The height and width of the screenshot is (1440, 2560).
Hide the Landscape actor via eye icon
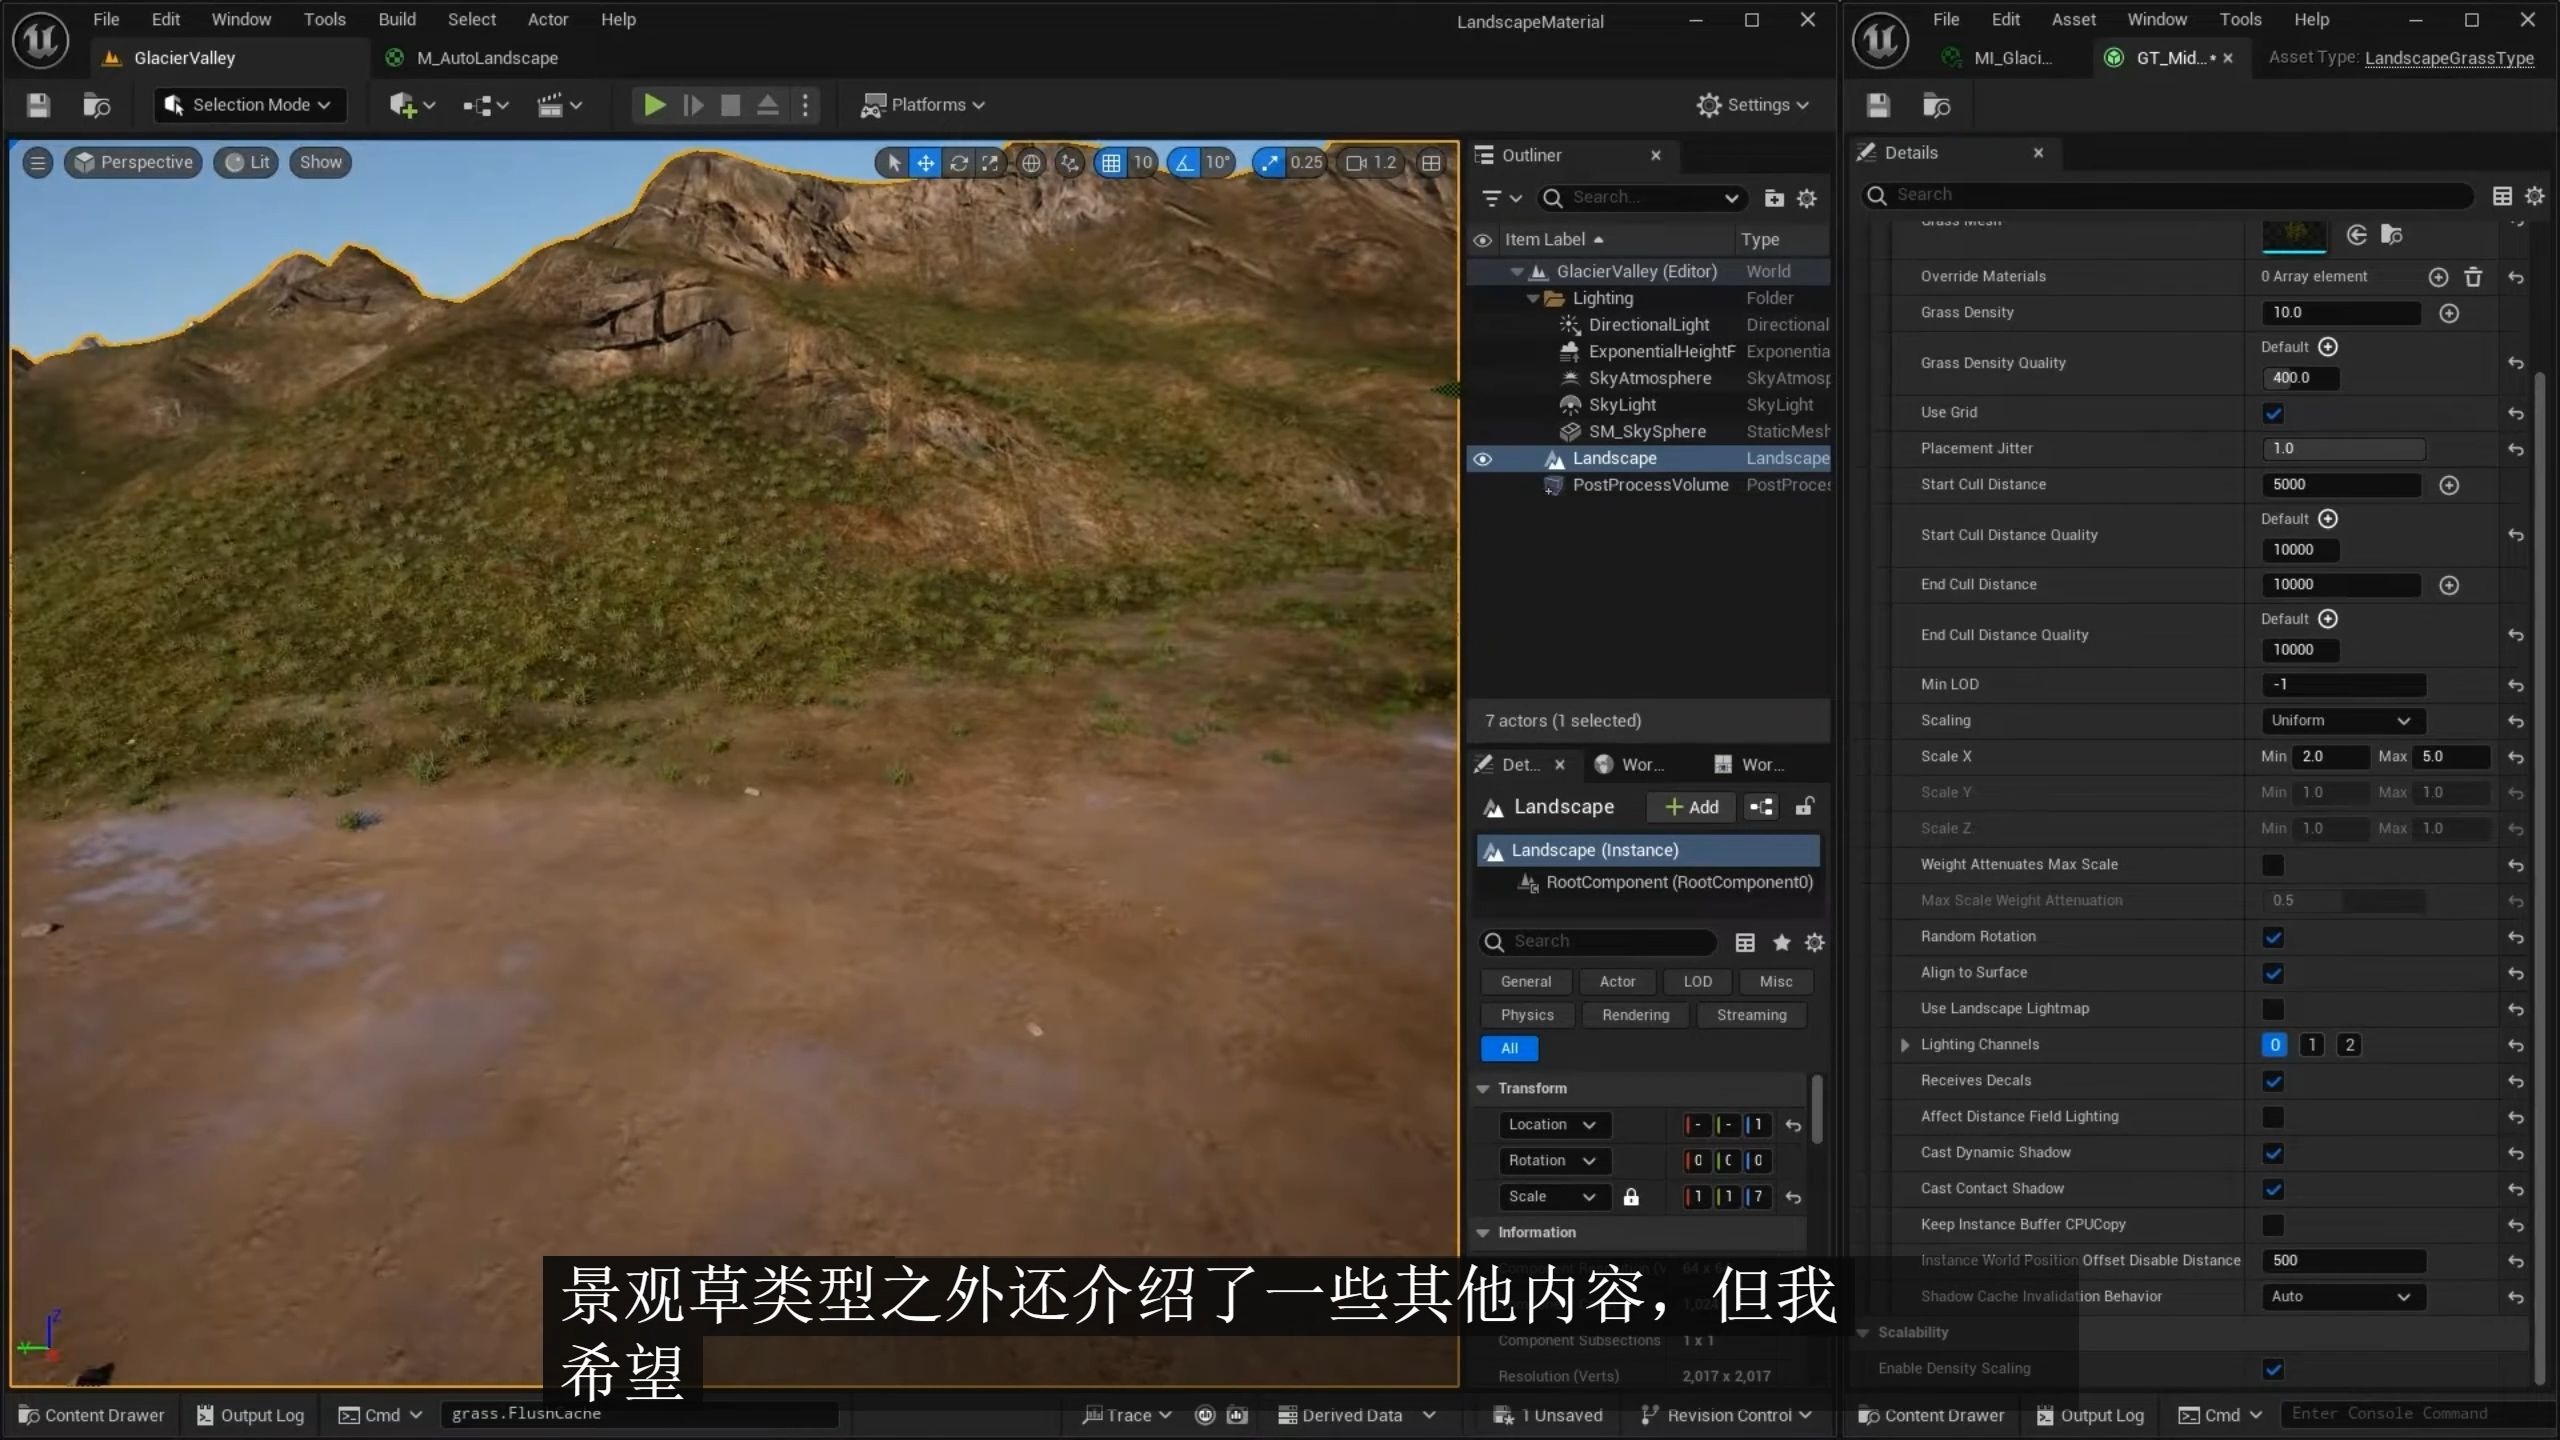[x=1483, y=459]
